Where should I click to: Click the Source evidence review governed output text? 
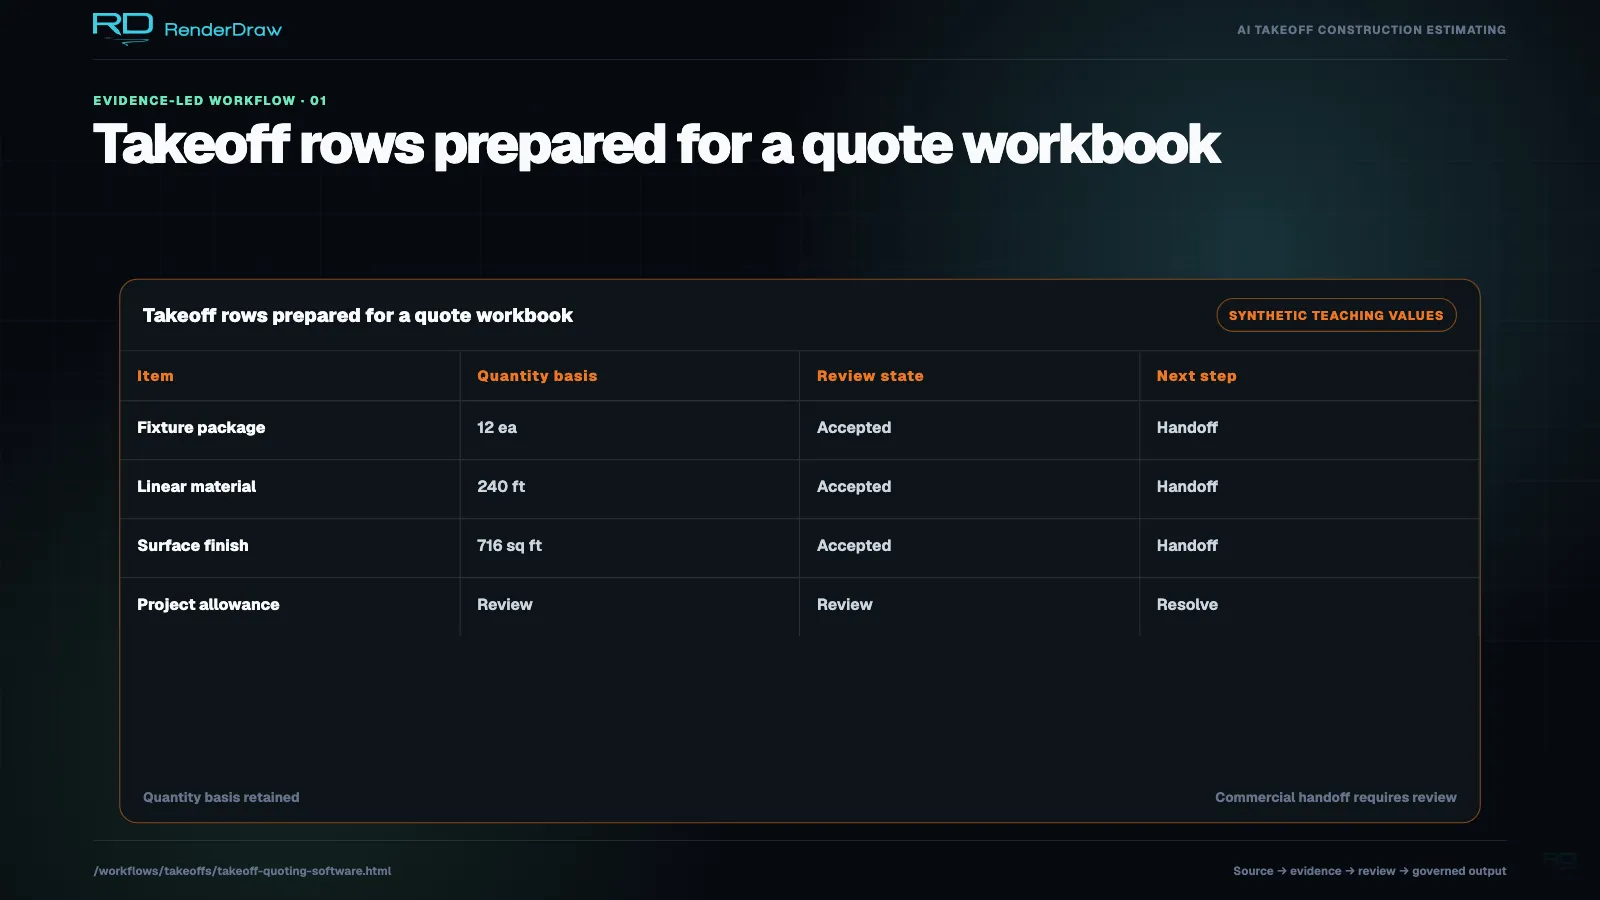(x=1369, y=871)
